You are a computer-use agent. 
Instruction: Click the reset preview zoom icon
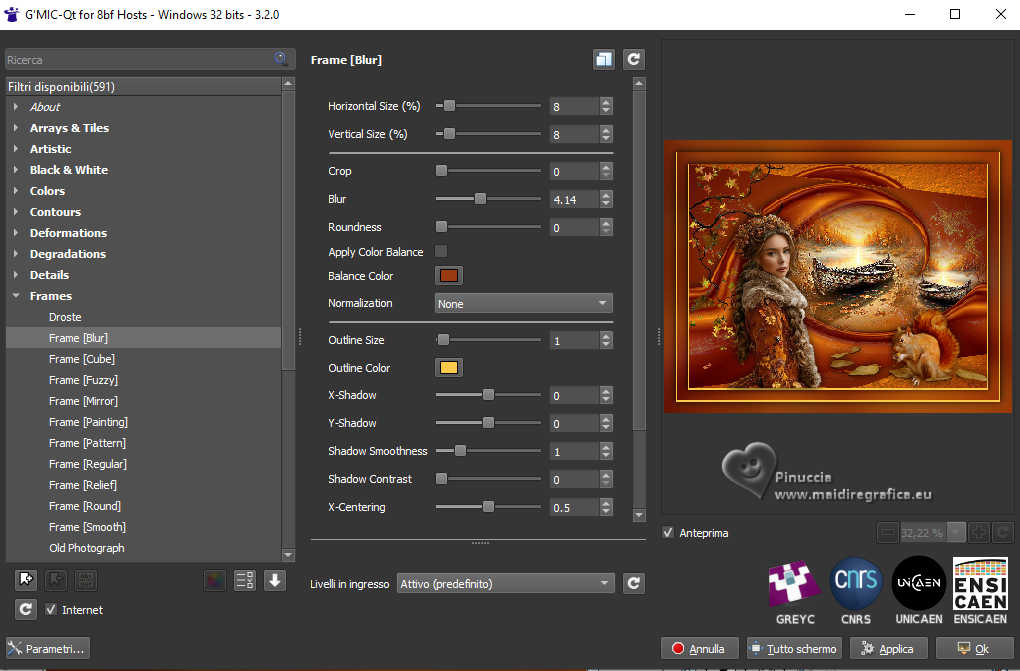1003,532
